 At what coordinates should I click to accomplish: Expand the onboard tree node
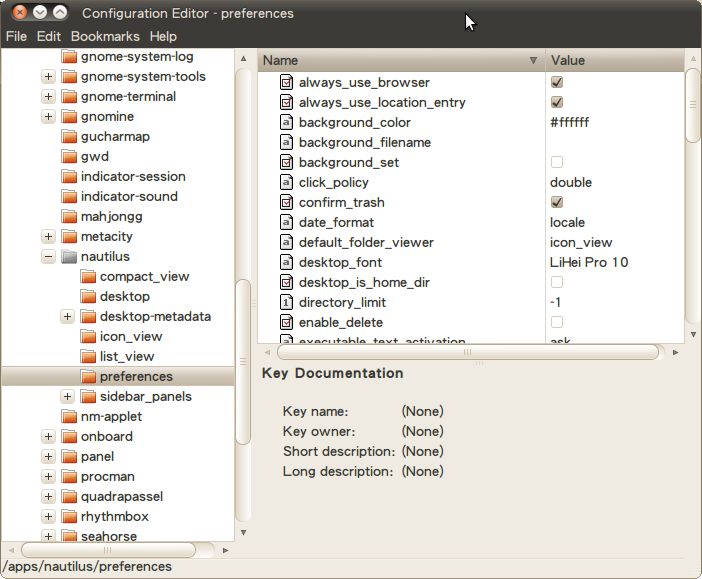click(x=48, y=437)
